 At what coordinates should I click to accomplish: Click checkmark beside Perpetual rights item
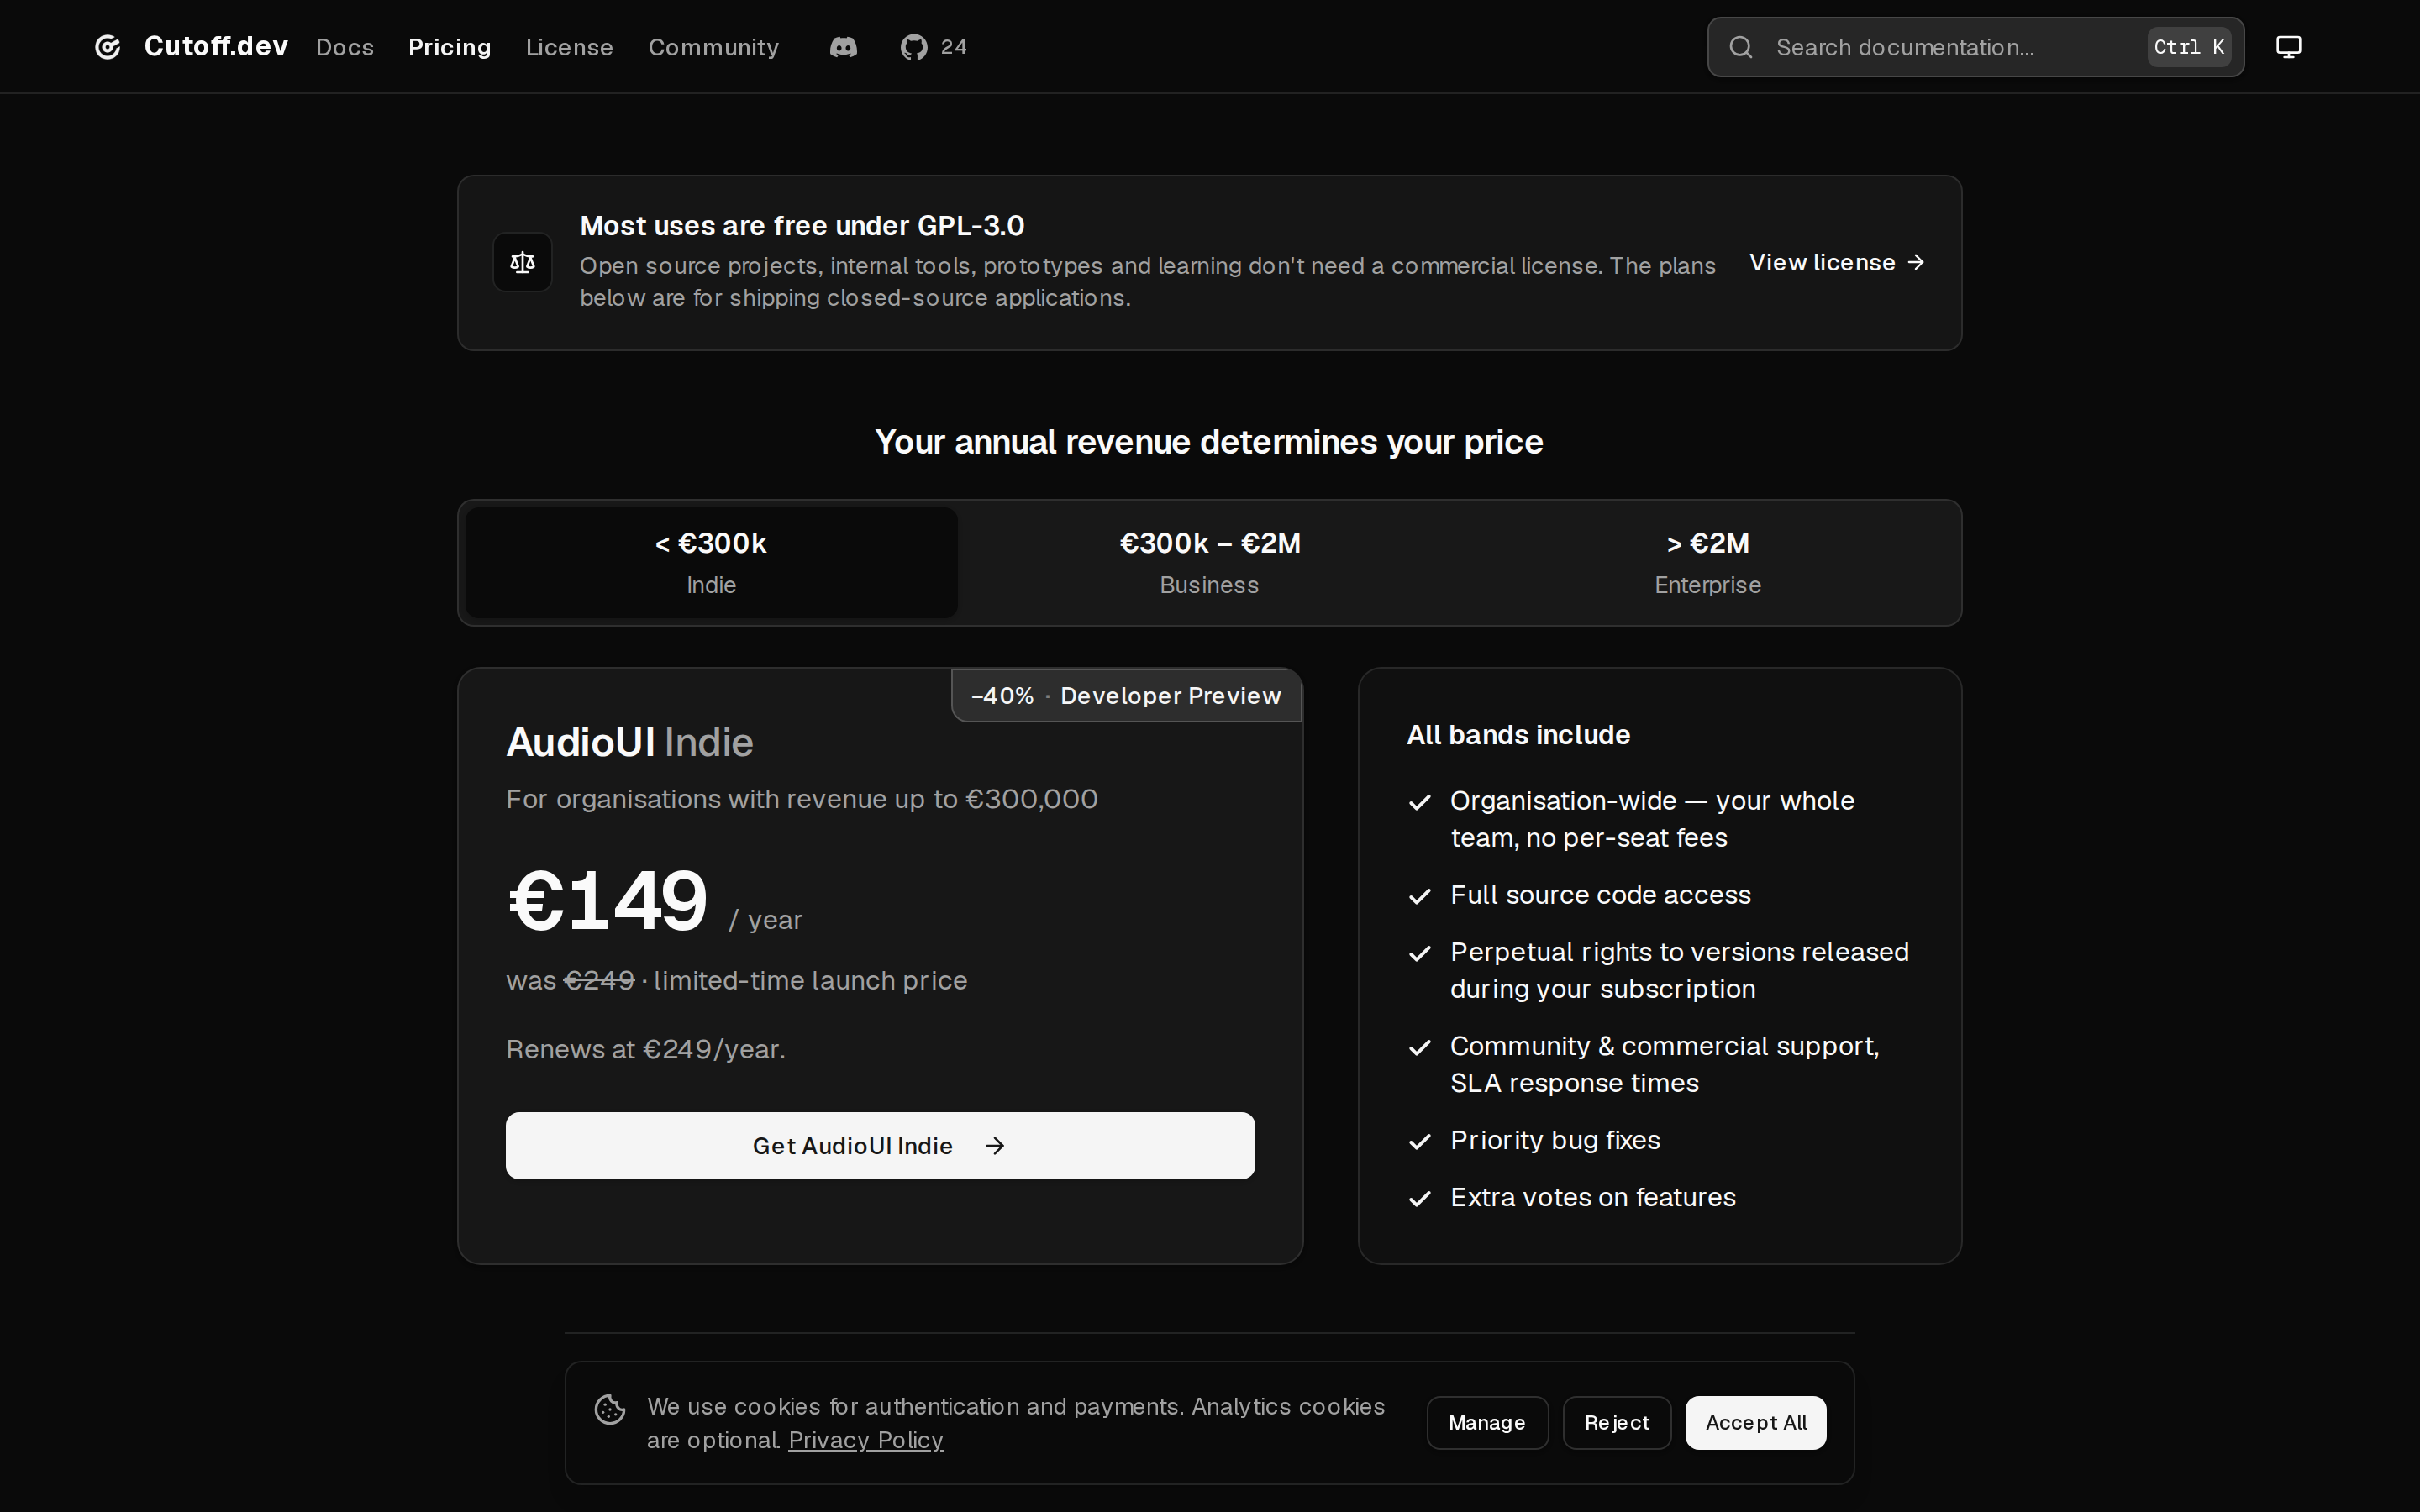1419,954
